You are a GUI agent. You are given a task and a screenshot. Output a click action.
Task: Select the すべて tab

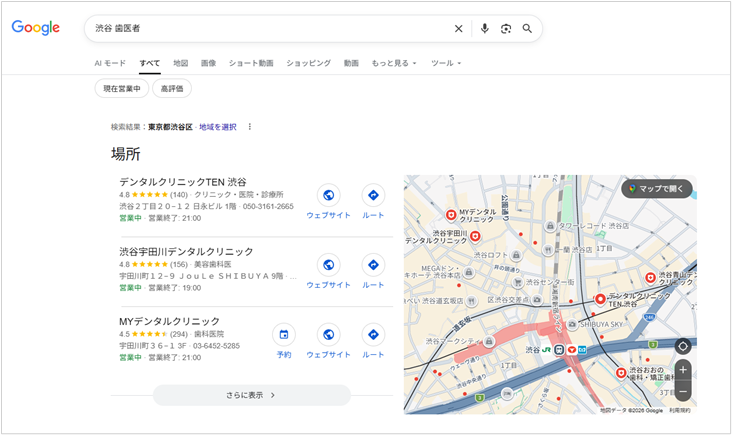149,63
